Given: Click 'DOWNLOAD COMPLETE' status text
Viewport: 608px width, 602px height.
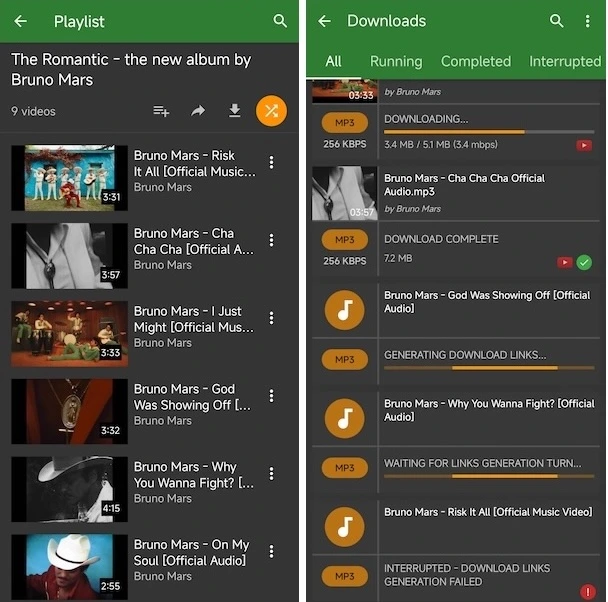Looking at the screenshot, I should coord(441,239).
